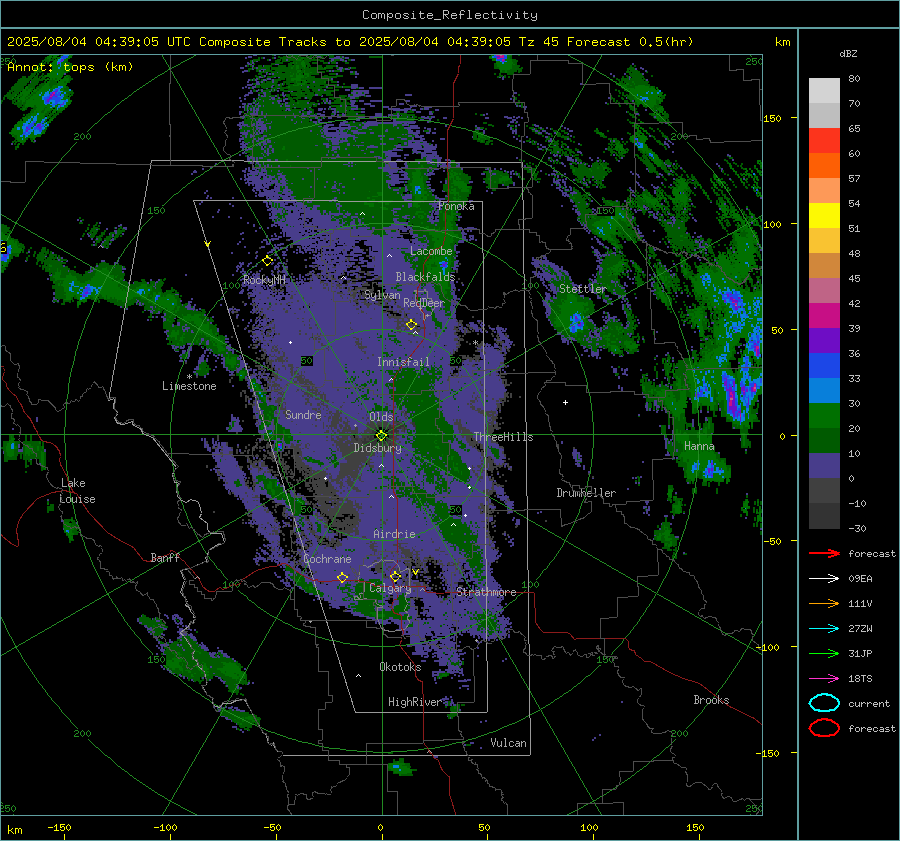This screenshot has height=841, width=900.
Task: Click the Olds city label
Action: (x=381, y=417)
